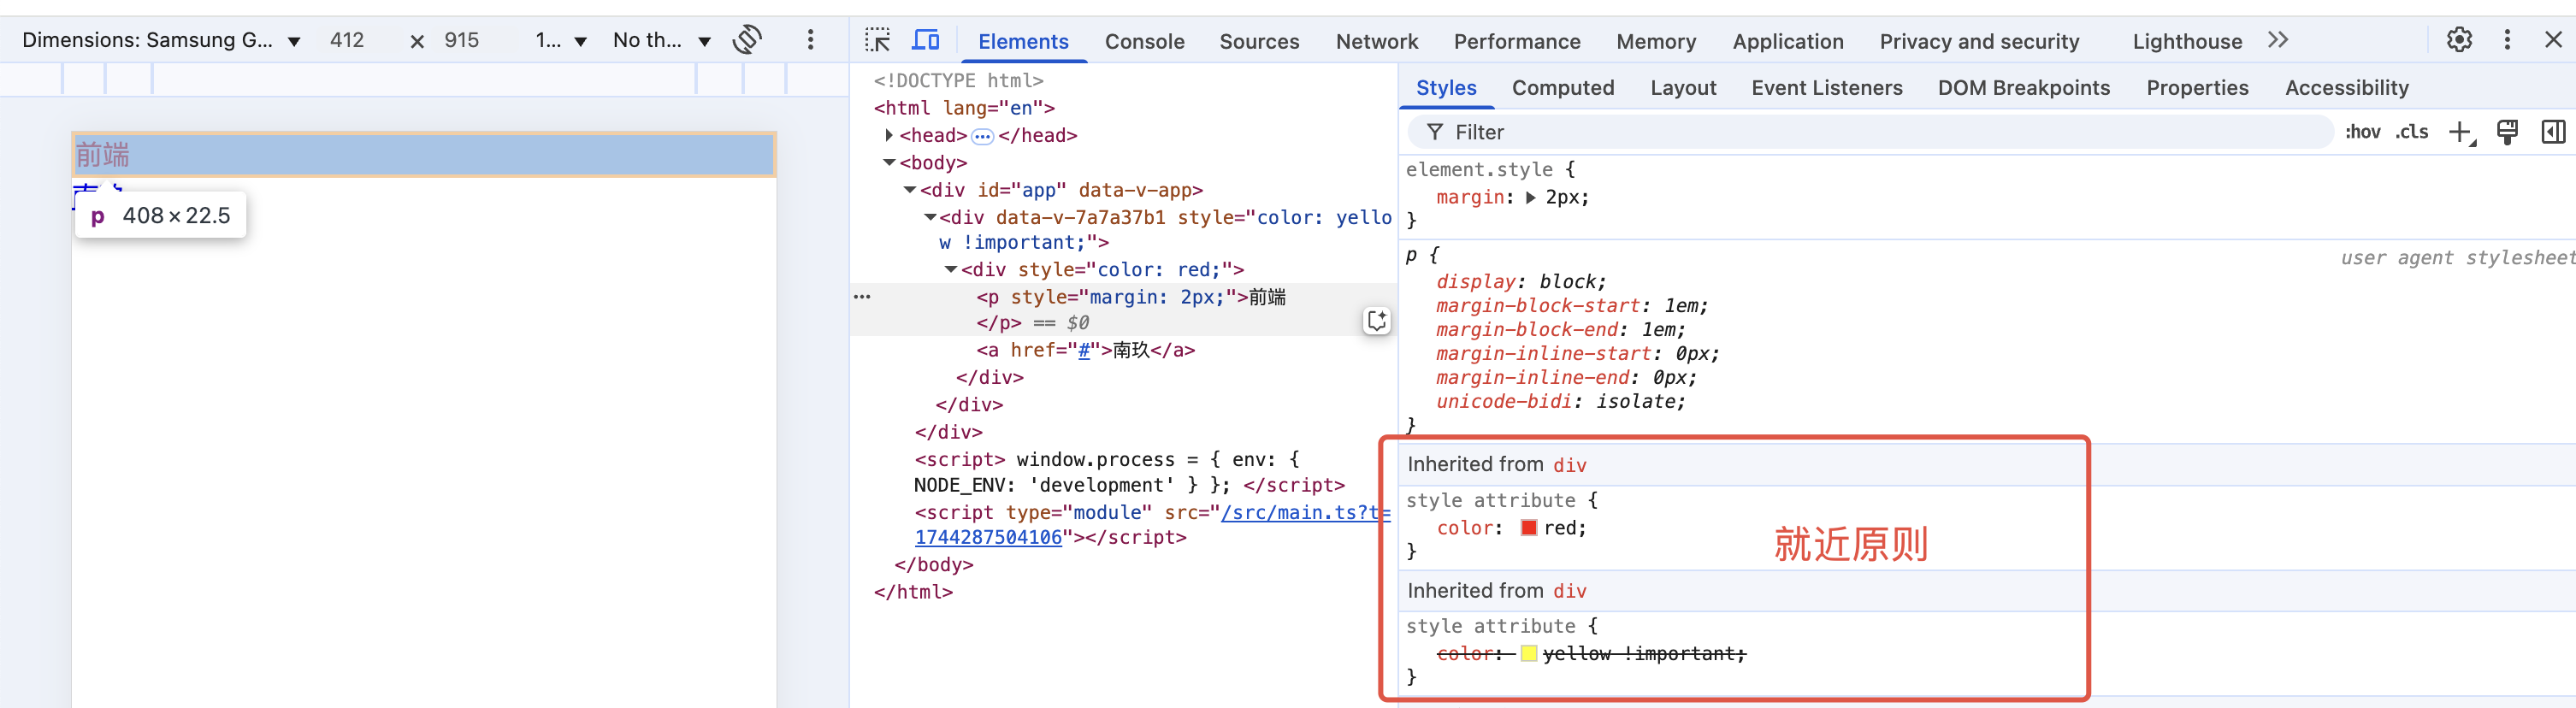Click the new style rule plus icon
Viewport: 2576px width, 708px height.
[x=2460, y=132]
